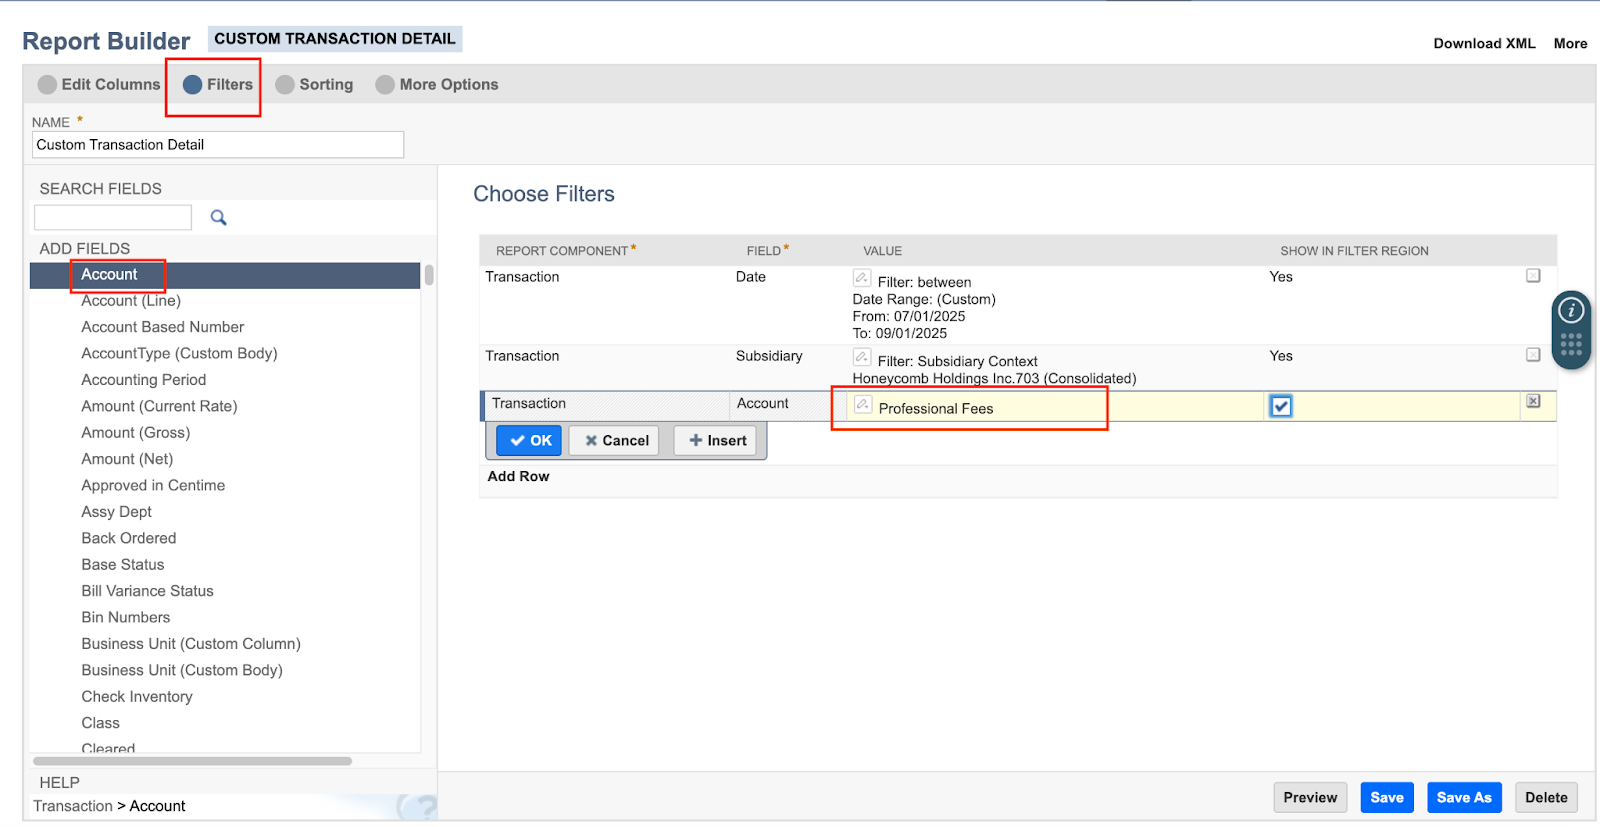The height and width of the screenshot is (827, 1600).
Task: Click the grid dots icon under info
Action: tap(1571, 344)
